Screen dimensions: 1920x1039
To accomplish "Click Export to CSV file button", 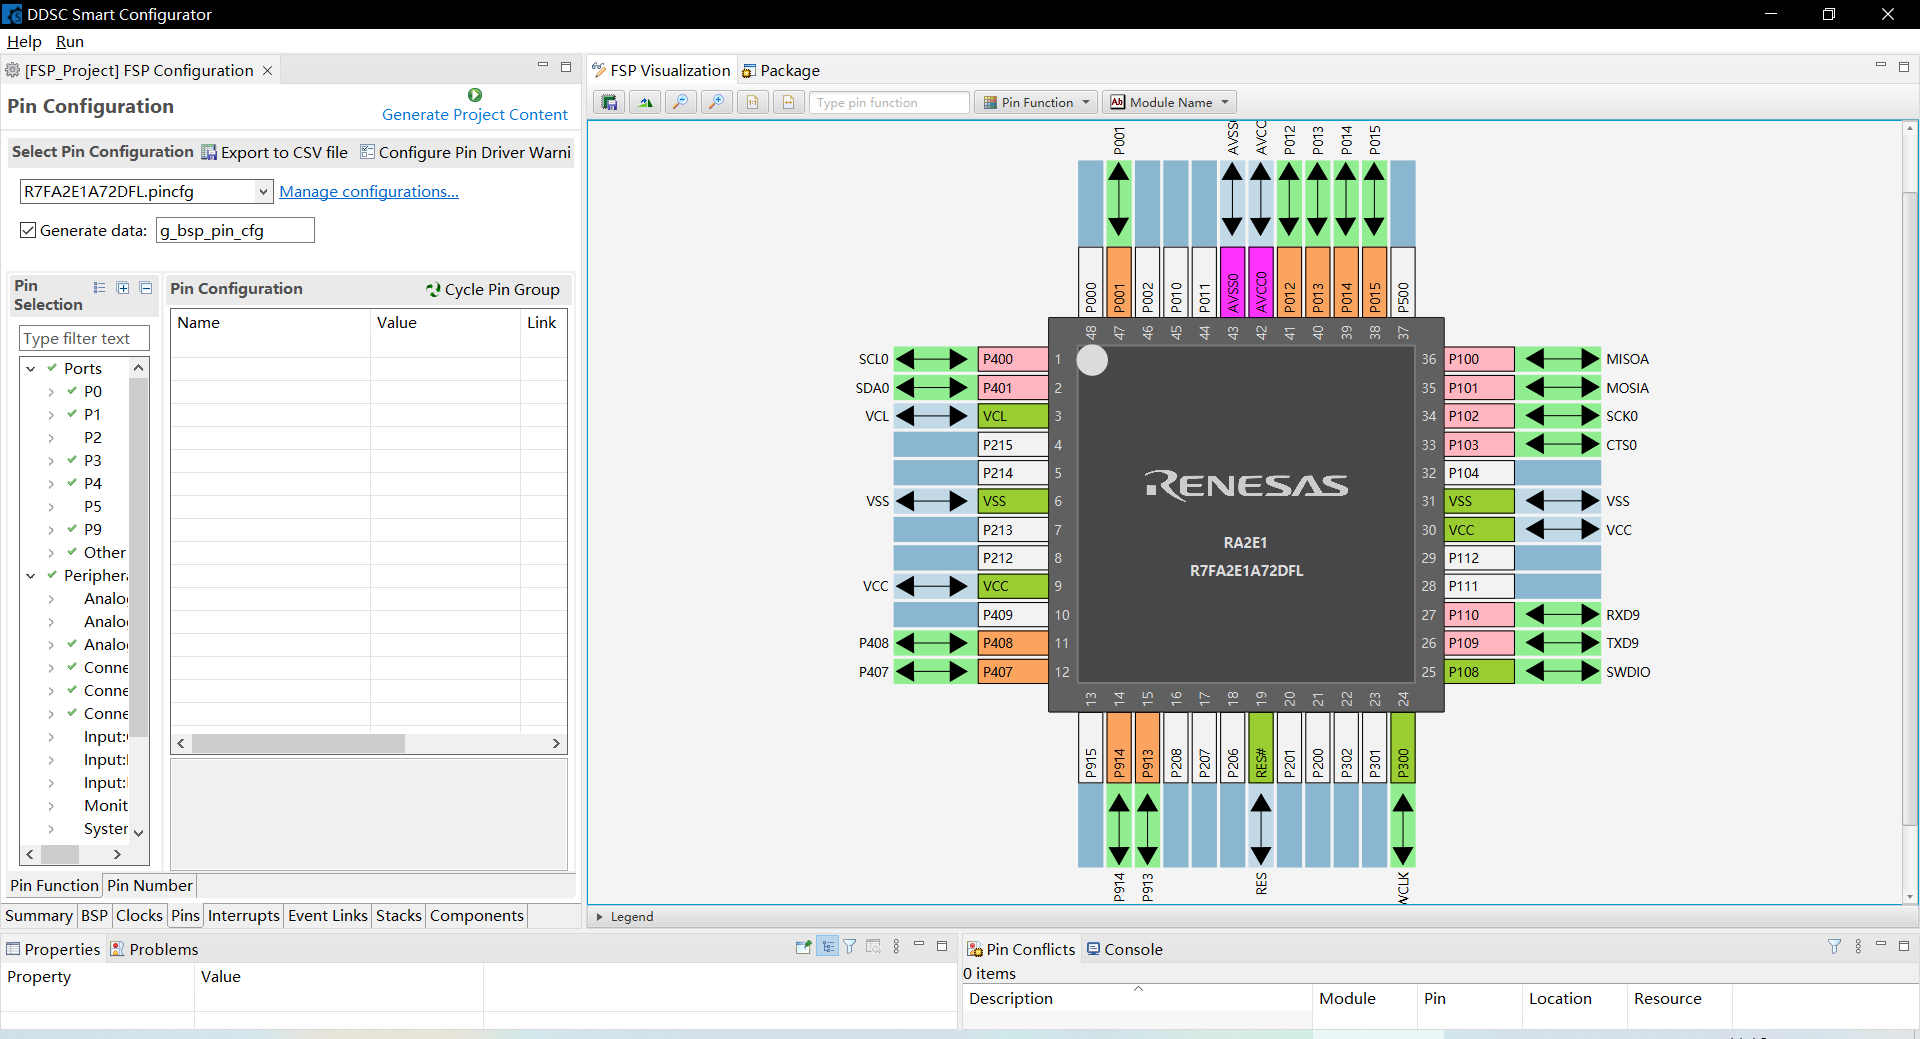I will point(275,152).
